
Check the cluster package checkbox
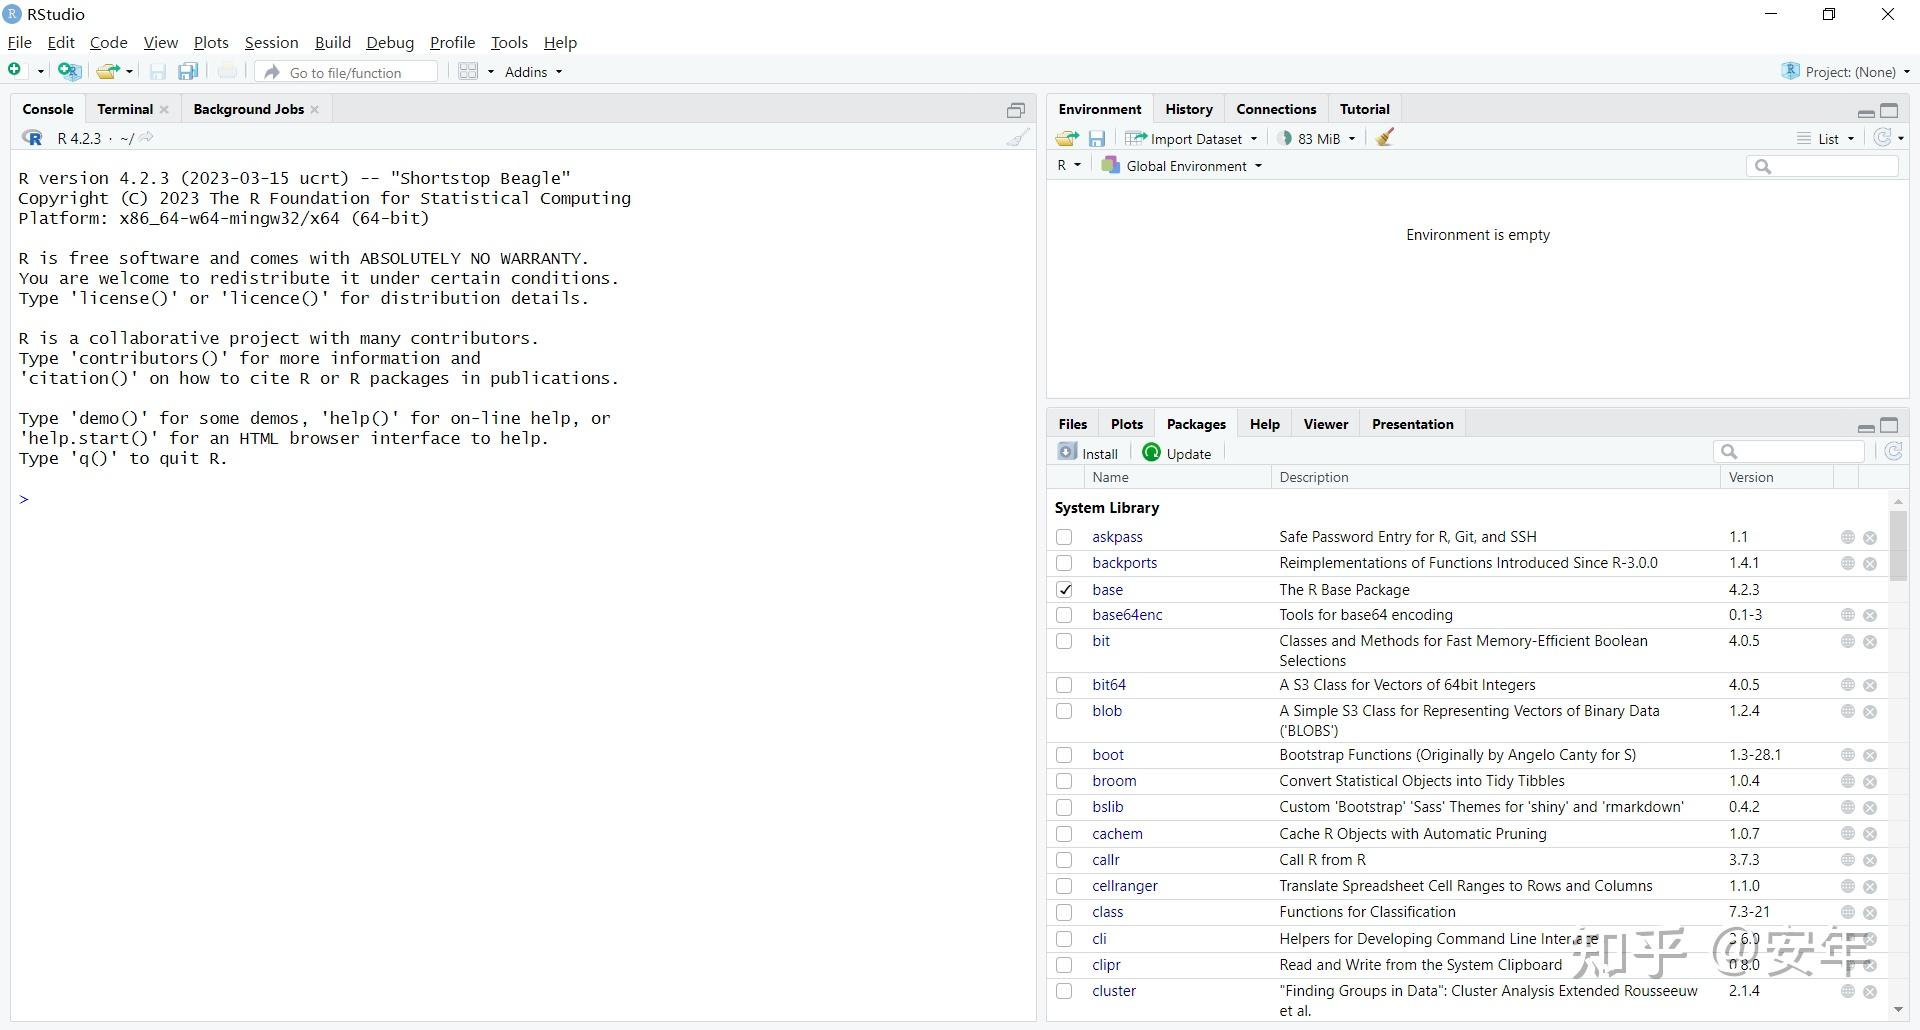[1064, 991]
